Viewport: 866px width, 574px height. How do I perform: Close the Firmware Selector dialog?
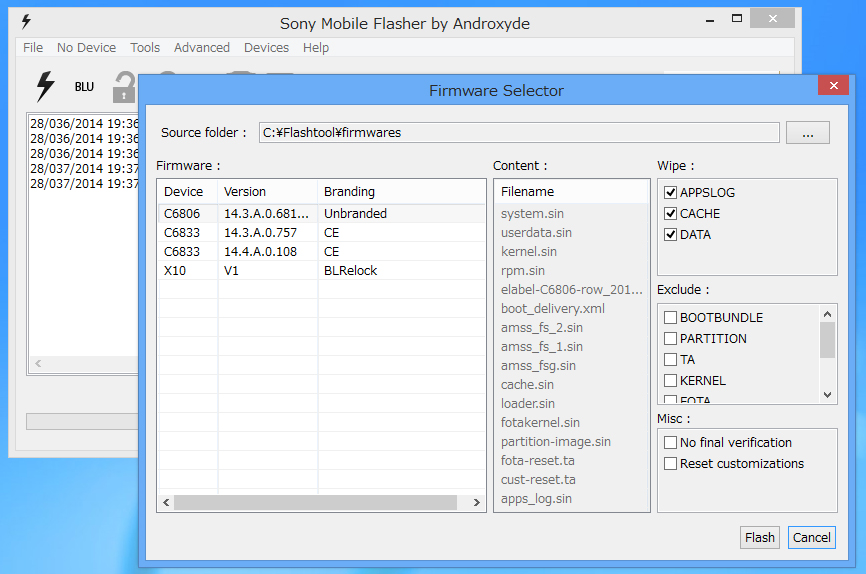click(832, 87)
